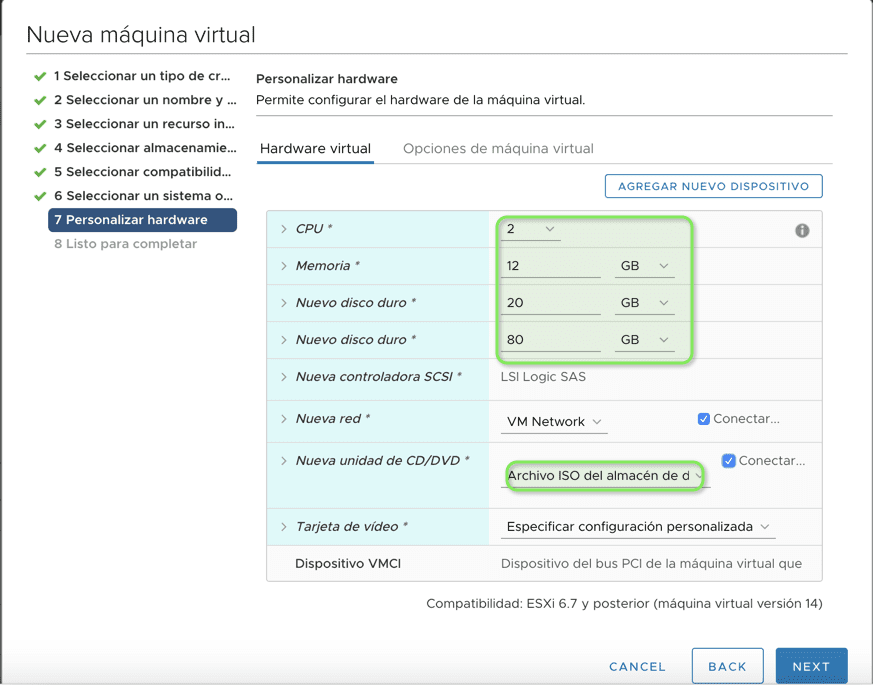Expand the Memoria settings row
Viewport: 873px width, 685px height.
click(283, 266)
